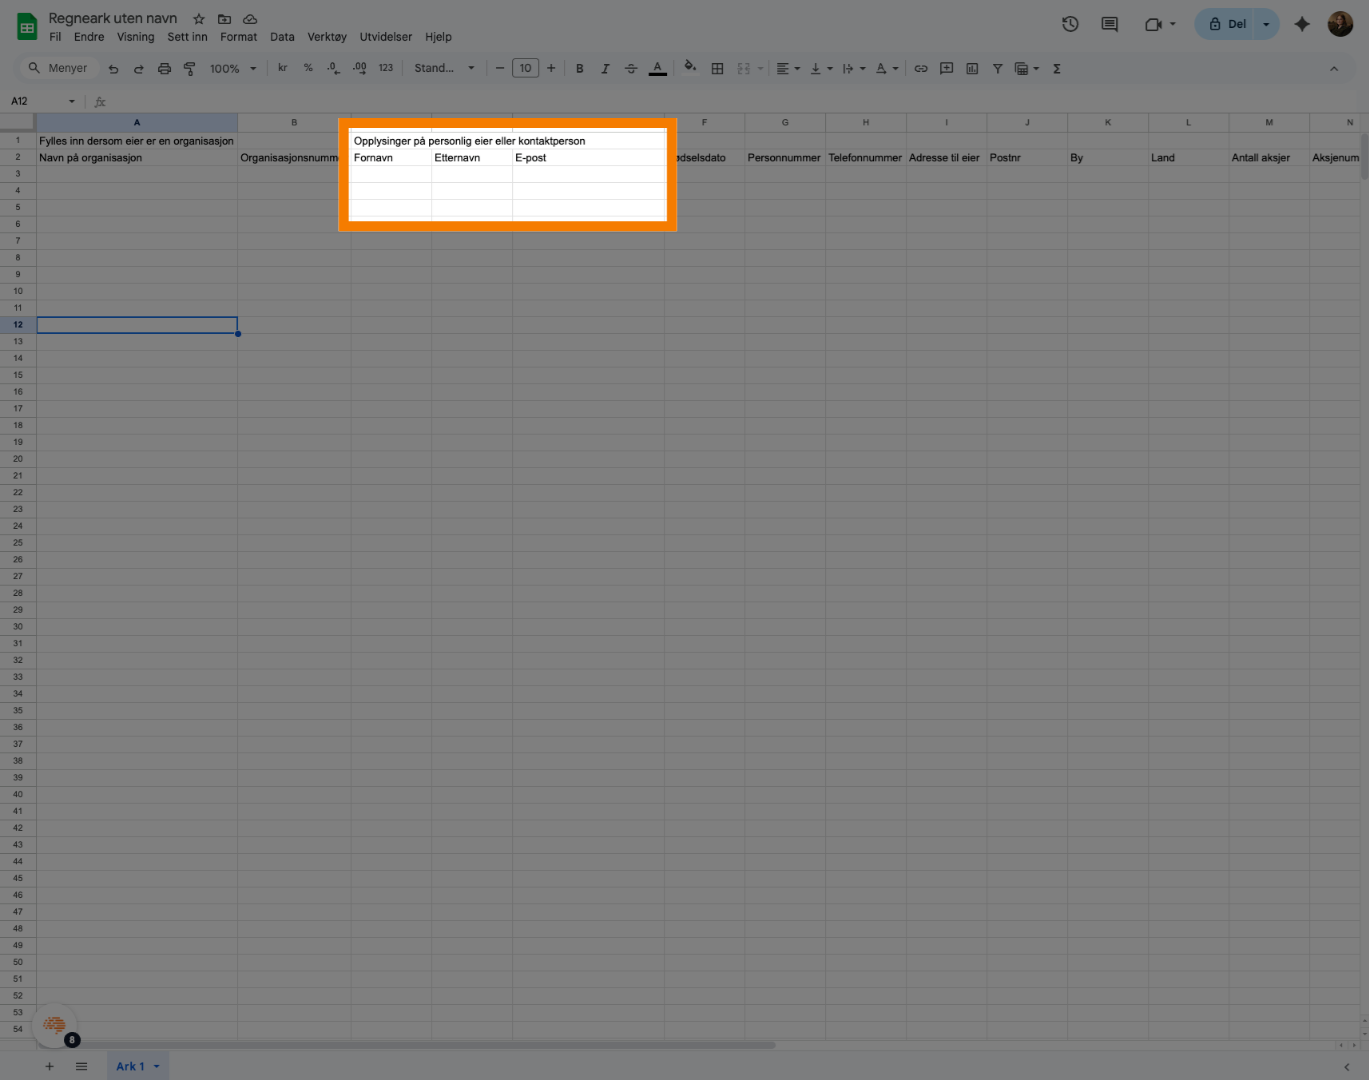
Task: Open the font dropdown showing Stand...
Action: pyautogui.click(x=444, y=68)
